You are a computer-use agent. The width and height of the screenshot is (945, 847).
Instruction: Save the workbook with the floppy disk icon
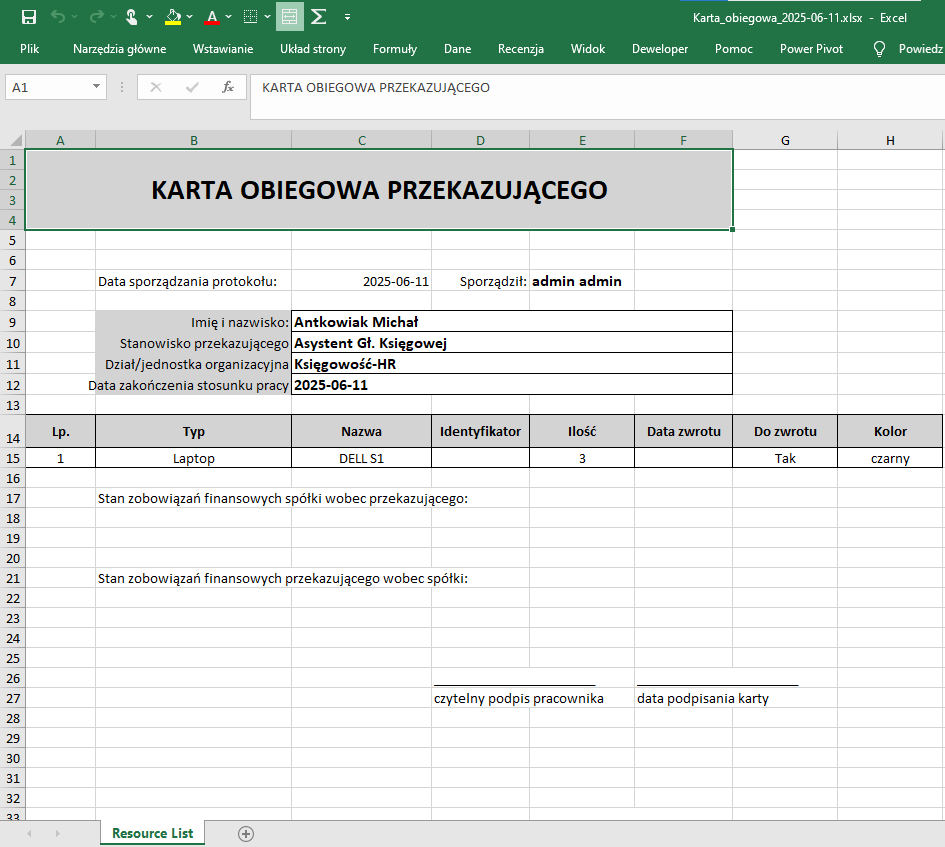(x=28, y=17)
